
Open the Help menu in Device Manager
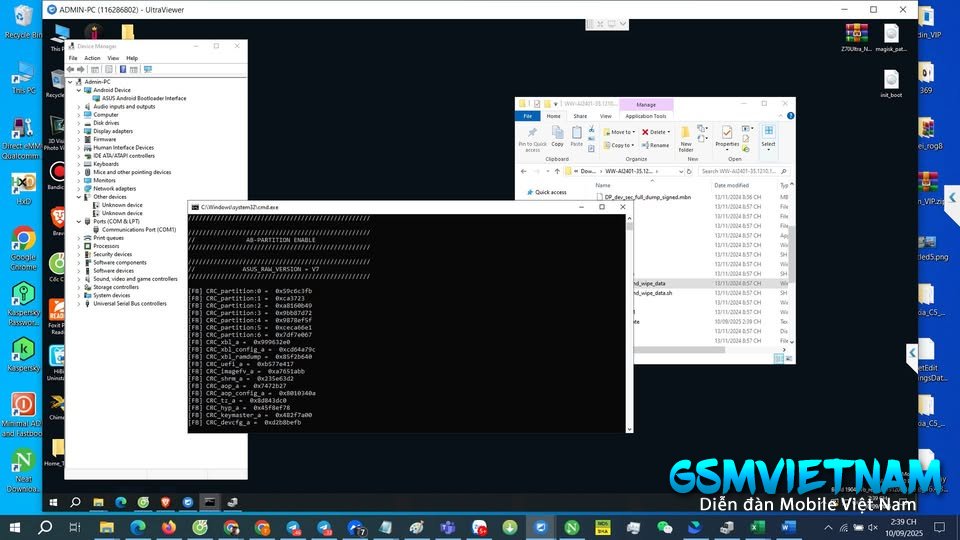132,58
